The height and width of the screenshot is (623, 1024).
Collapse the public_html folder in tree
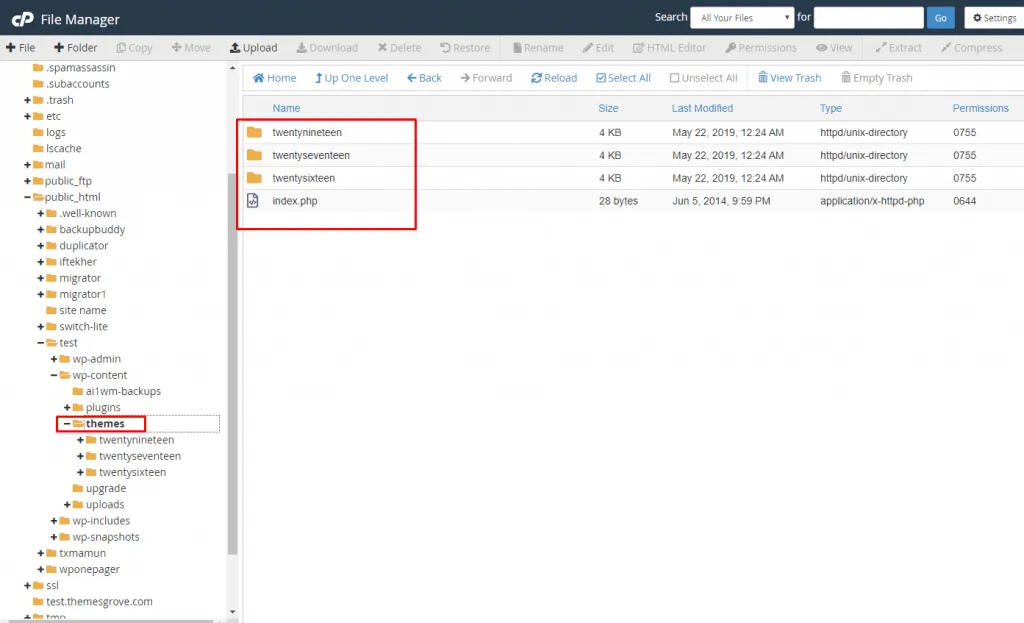[x=27, y=197]
